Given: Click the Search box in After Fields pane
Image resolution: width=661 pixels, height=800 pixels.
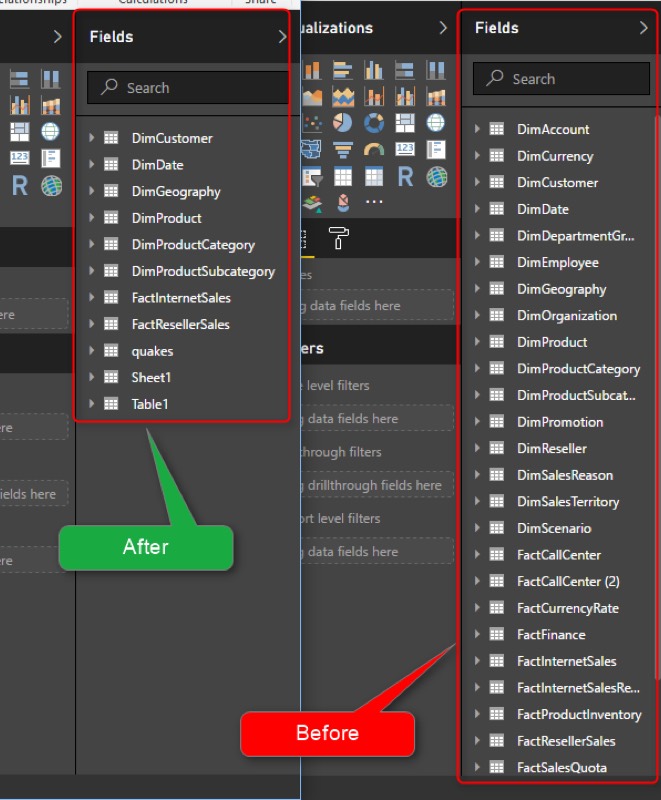Looking at the screenshot, I should point(188,88).
